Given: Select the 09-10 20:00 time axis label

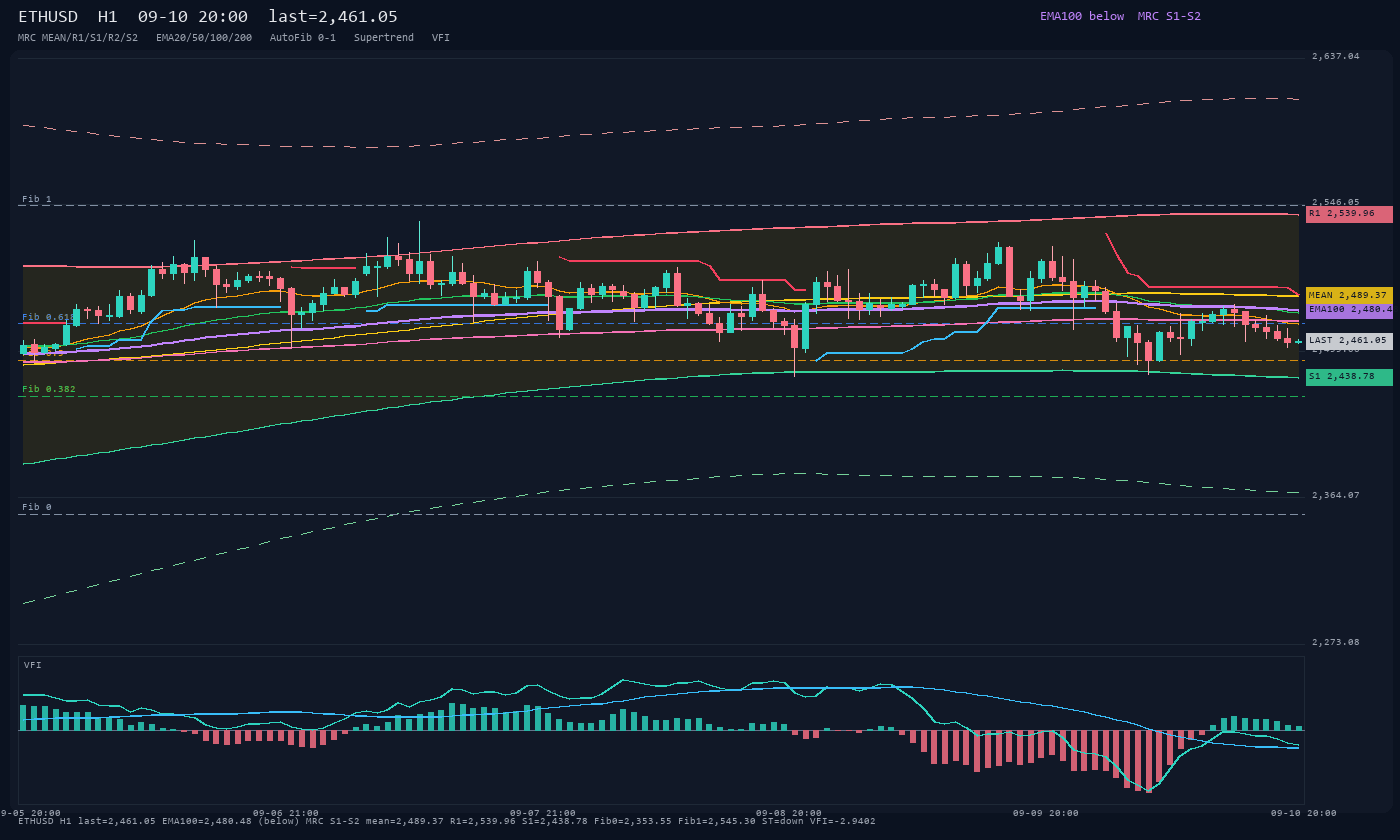Looking at the screenshot, I should [x=1303, y=813].
